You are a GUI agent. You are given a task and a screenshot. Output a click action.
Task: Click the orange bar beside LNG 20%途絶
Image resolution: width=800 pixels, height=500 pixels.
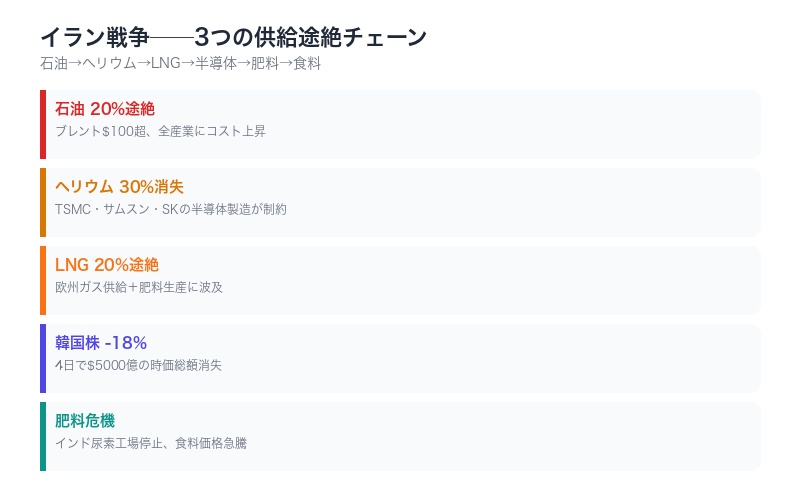coord(43,280)
